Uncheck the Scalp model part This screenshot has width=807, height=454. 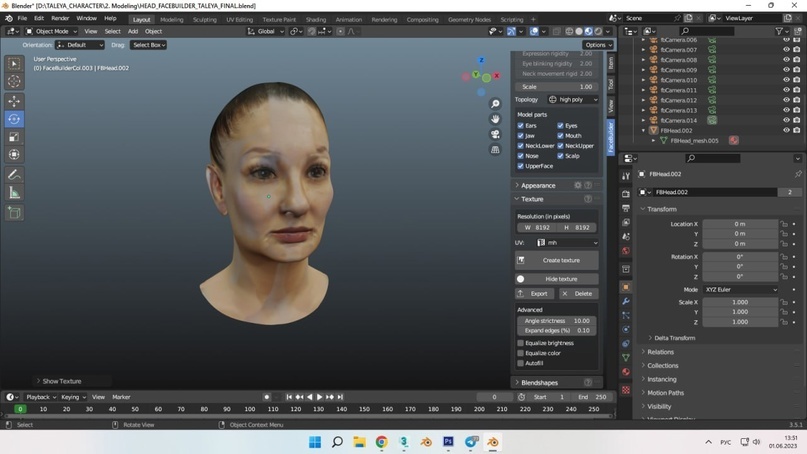560,156
